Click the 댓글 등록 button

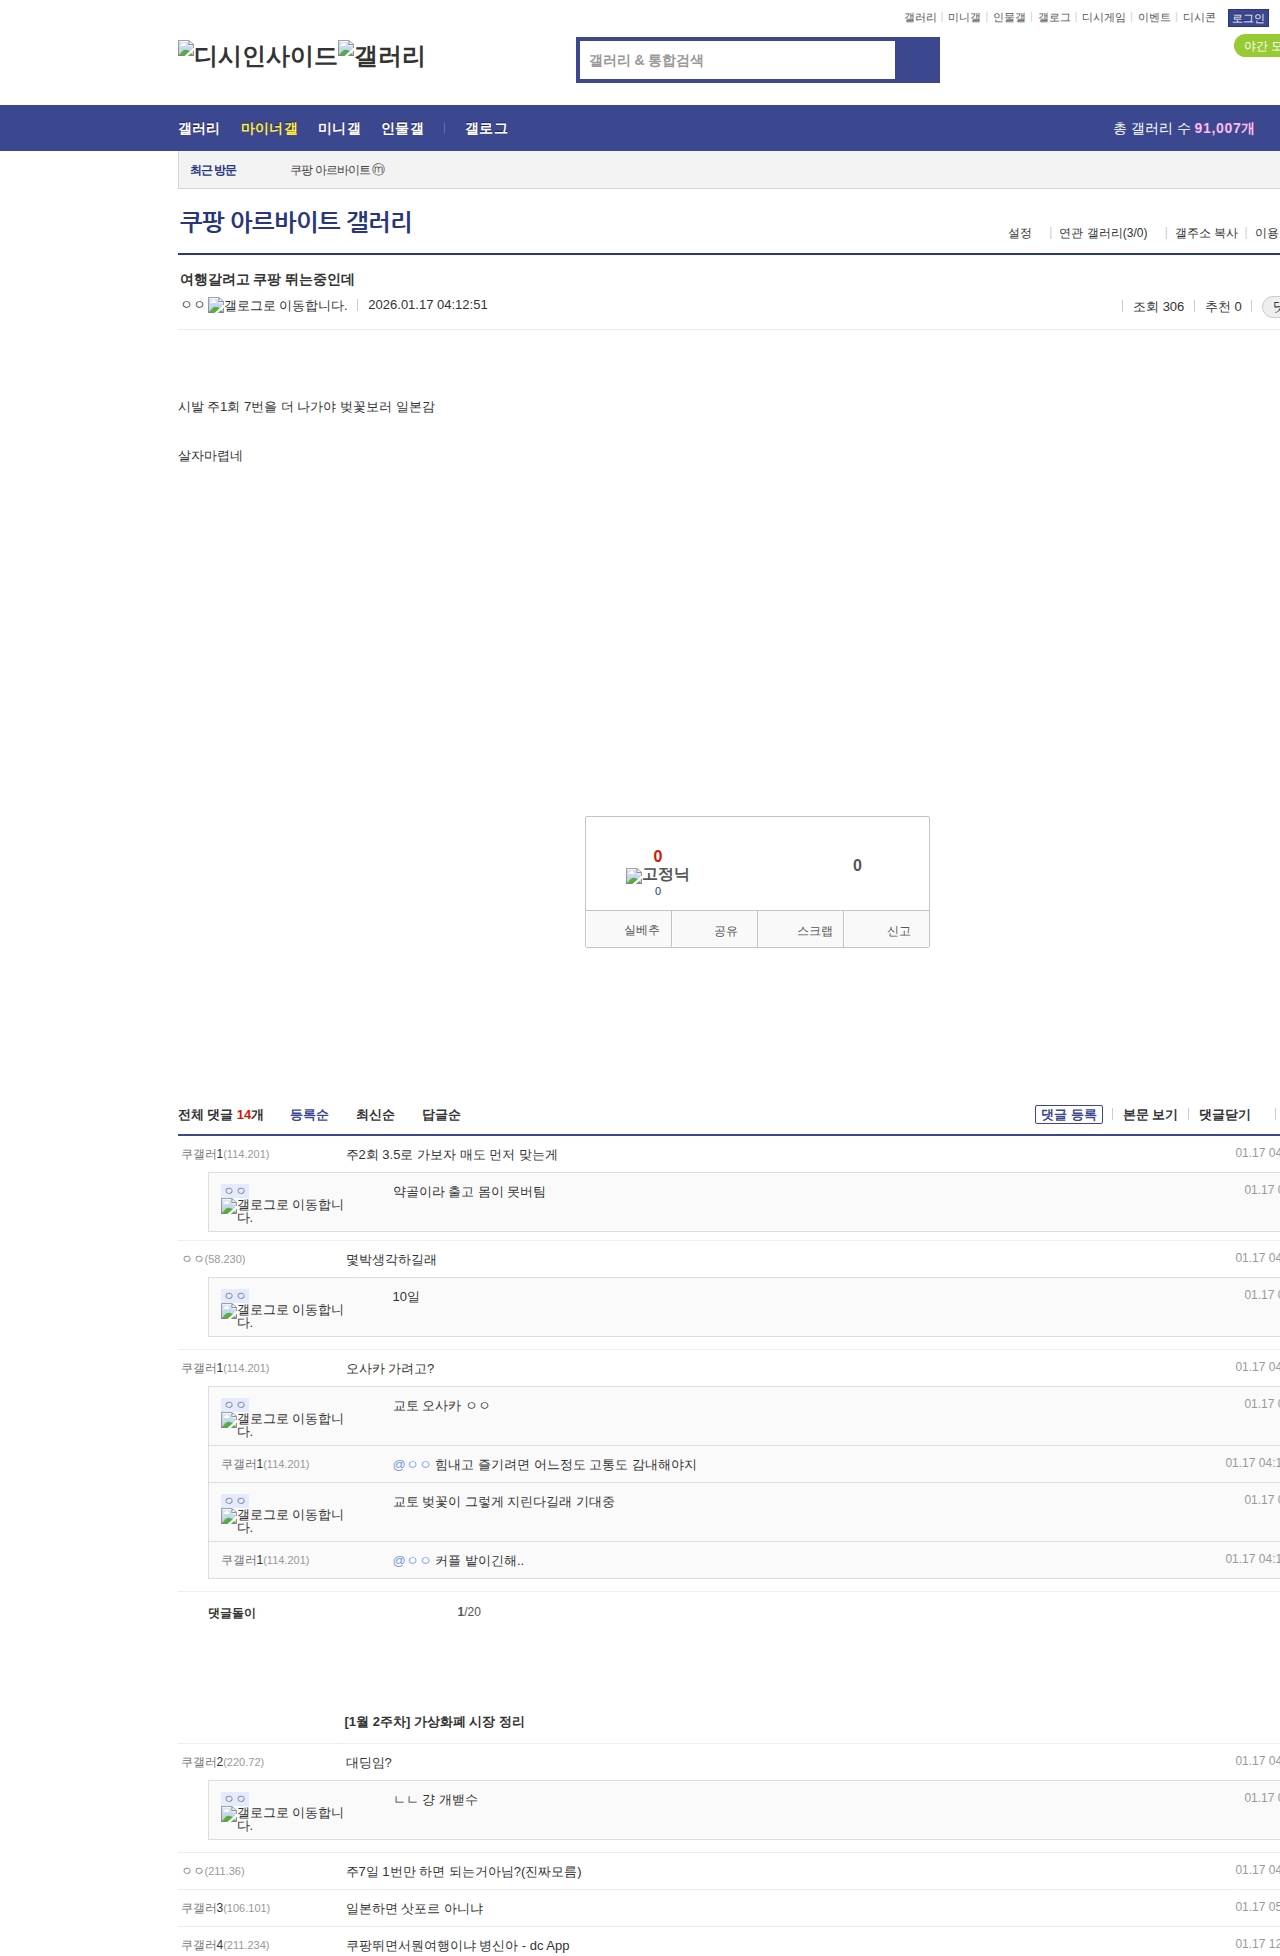(x=1069, y=1114)
